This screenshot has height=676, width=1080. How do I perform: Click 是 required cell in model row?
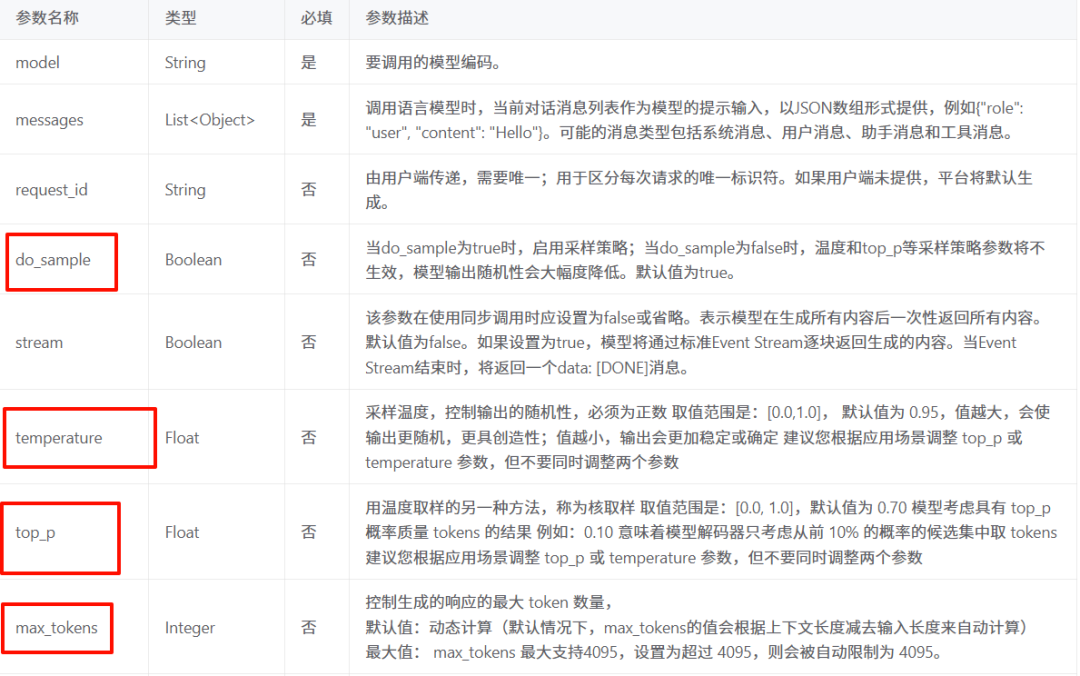309,63
